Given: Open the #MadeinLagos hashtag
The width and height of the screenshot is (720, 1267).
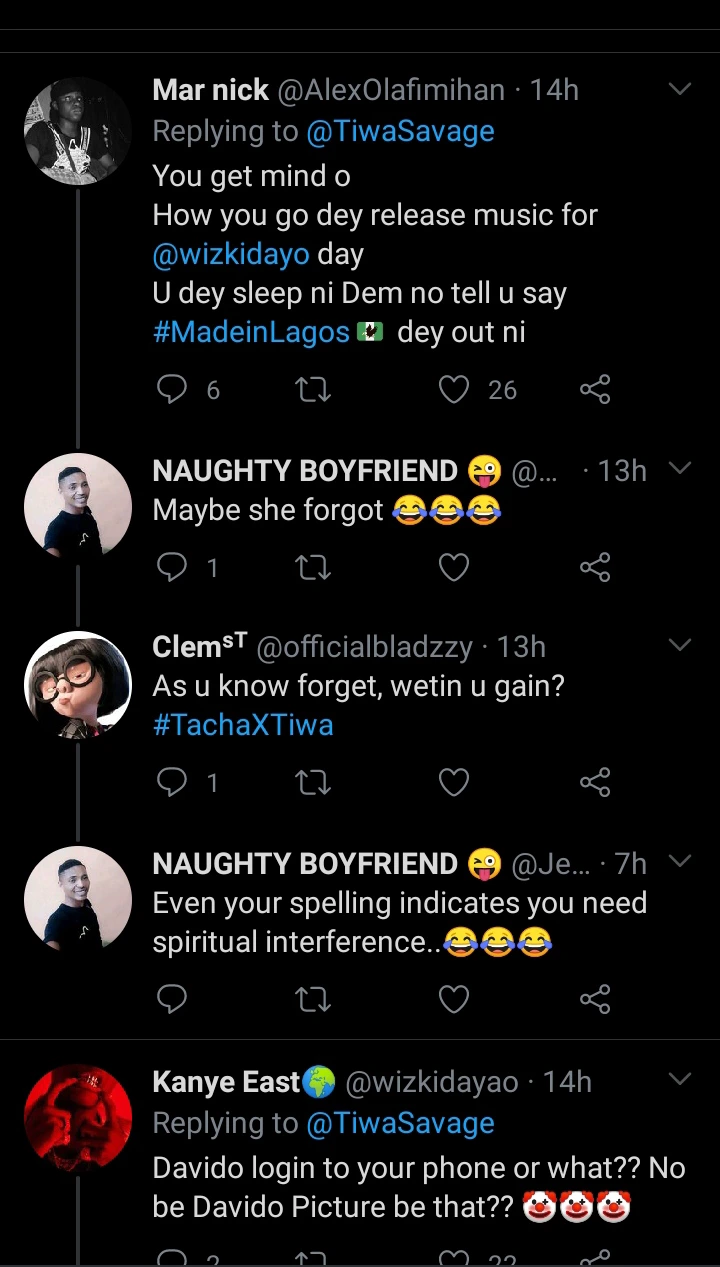Looking at the screenshot, I should point(252,333).
